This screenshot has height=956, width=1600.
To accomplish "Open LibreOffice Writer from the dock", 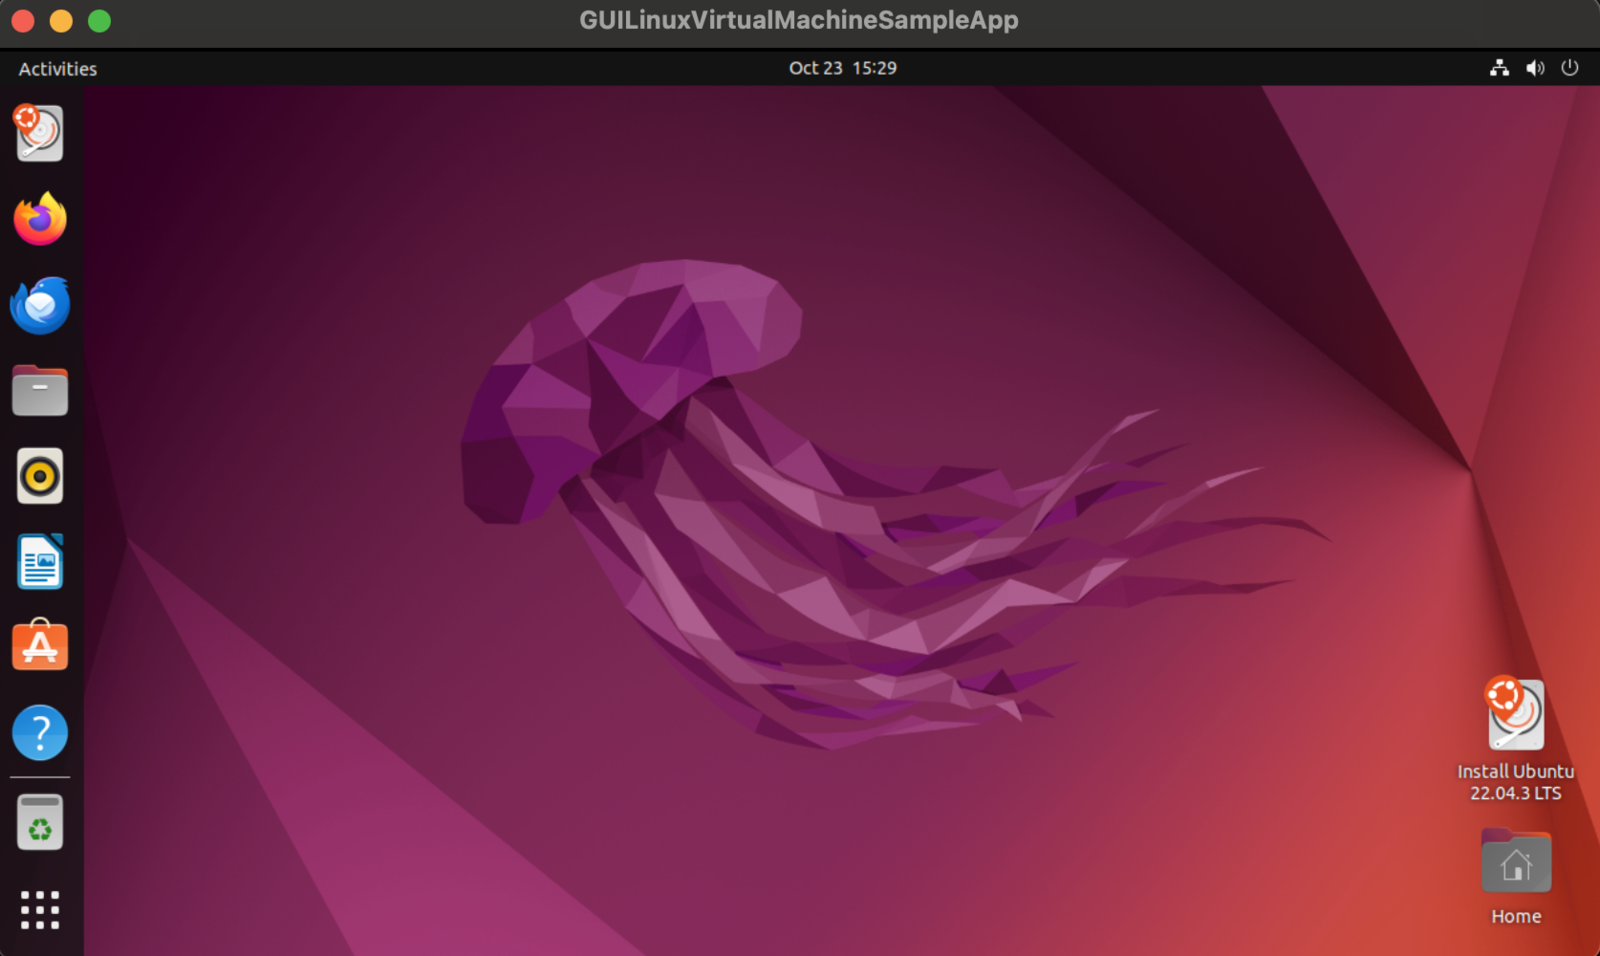I will 40,562.
